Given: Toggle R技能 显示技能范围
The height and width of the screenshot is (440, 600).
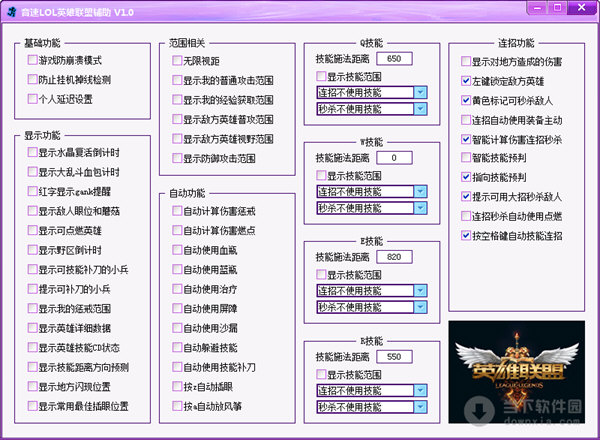Looking at the screenshot, I should tap(321, 374).
